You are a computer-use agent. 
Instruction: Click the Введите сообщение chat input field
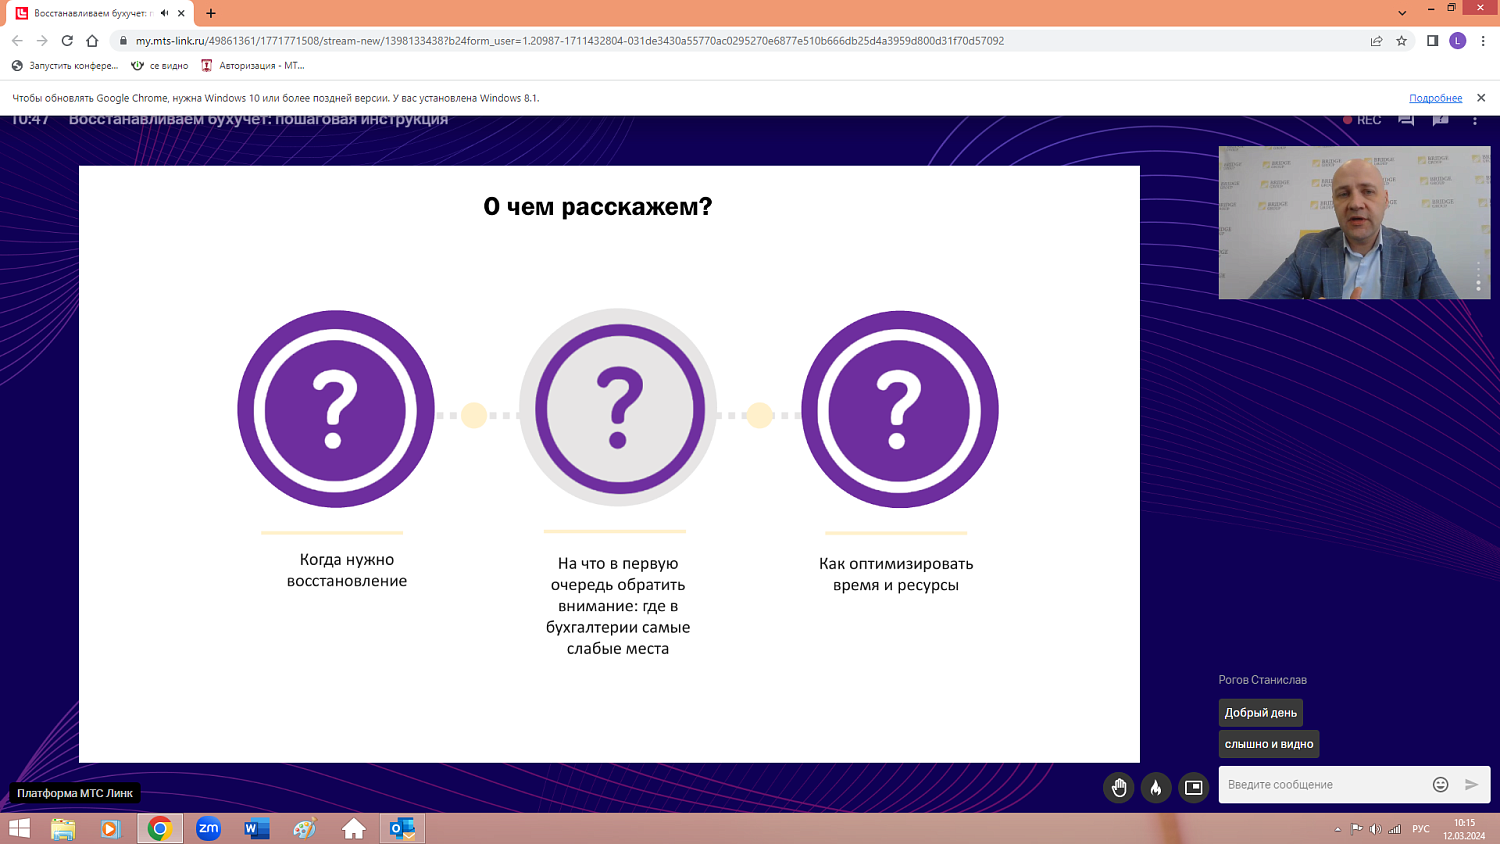(x=1310, y=784)
